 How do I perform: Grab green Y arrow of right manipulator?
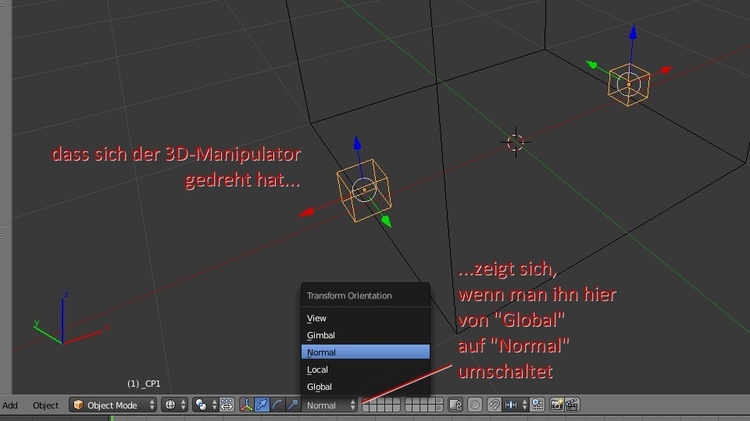pyautogui.click(x=592, y=64)
